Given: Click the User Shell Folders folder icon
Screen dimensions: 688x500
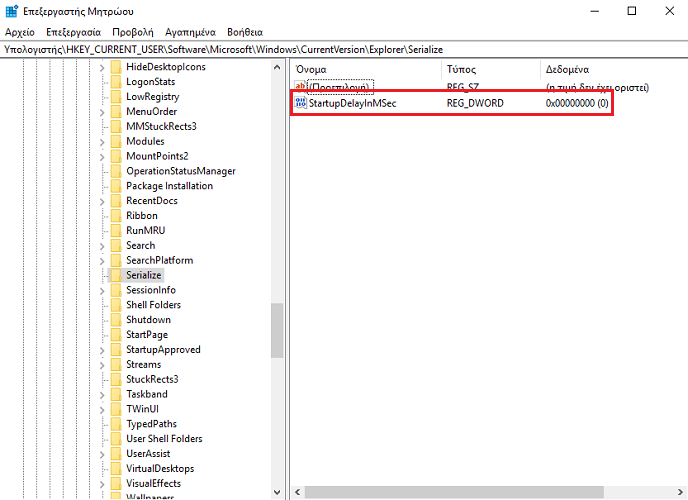Looking at the screenshot, I should pos(116,439).
